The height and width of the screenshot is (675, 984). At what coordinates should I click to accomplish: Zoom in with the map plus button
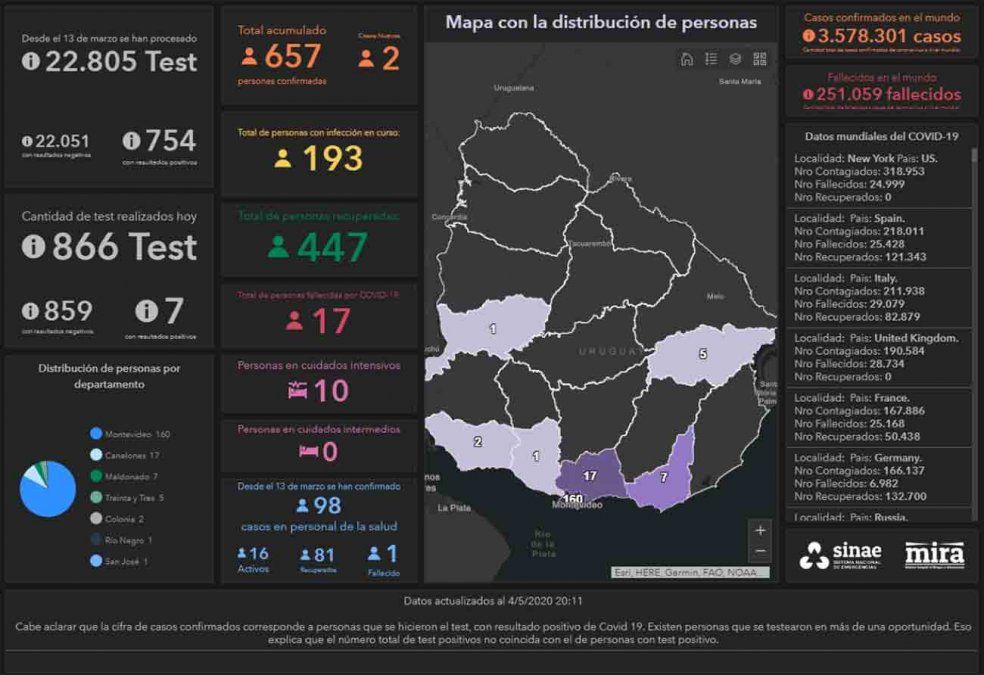click(761, 530)
